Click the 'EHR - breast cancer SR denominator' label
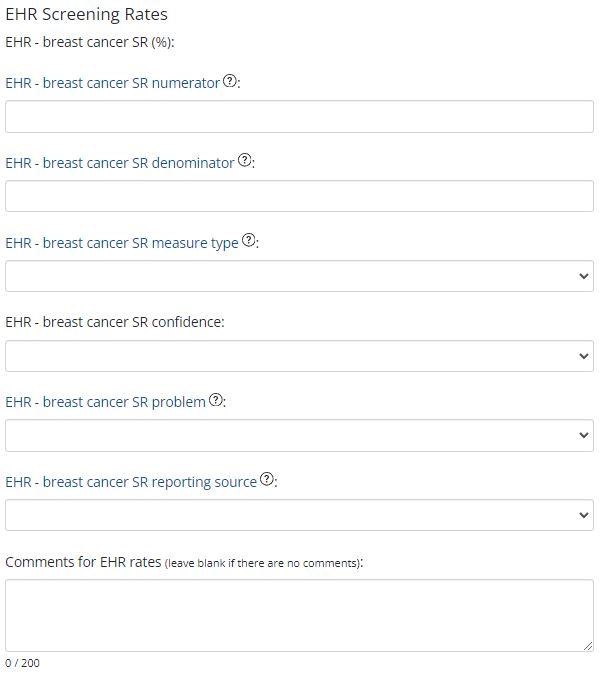Viewport: 604px width, 678px height. click(x=119, y=163)
